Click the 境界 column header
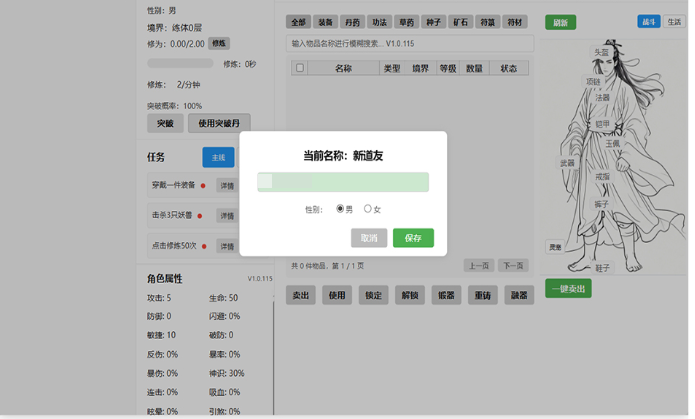 (420, 68)
